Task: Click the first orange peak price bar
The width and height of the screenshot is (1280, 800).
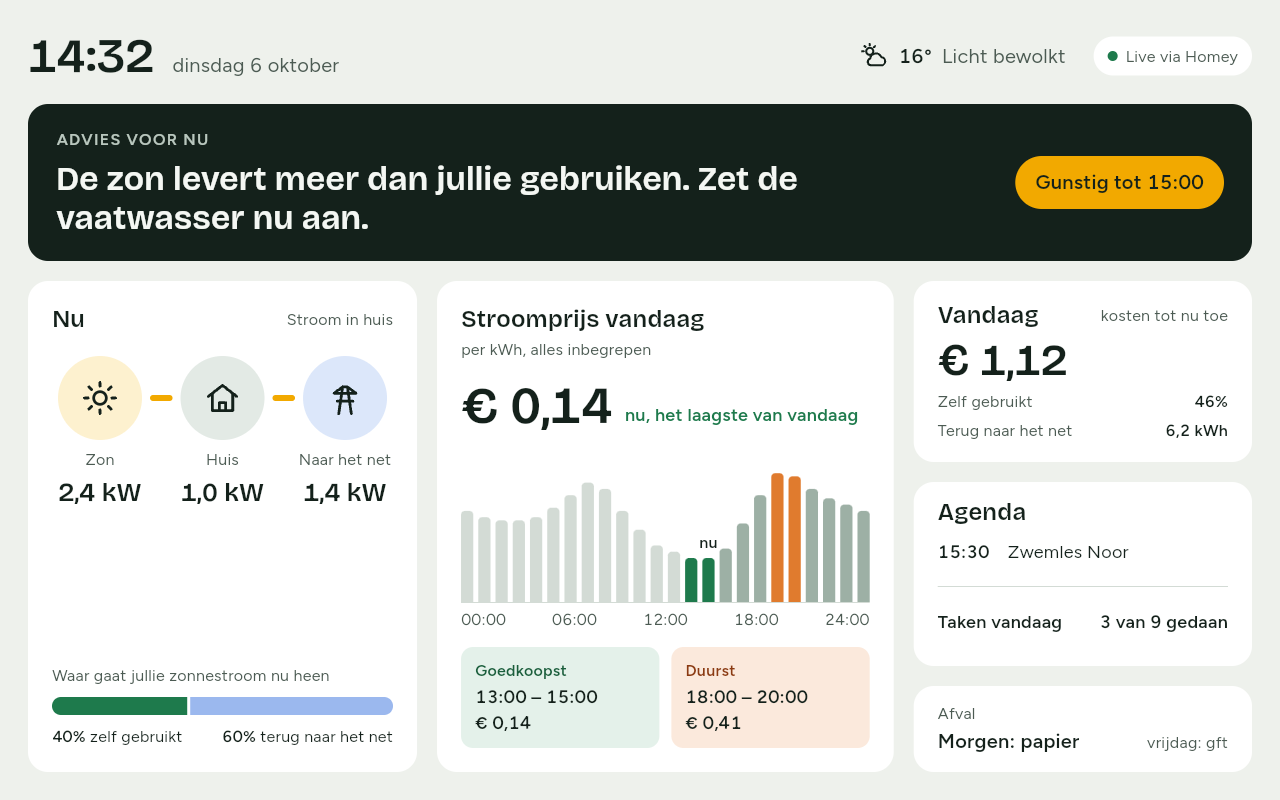Action: (777, 538)
